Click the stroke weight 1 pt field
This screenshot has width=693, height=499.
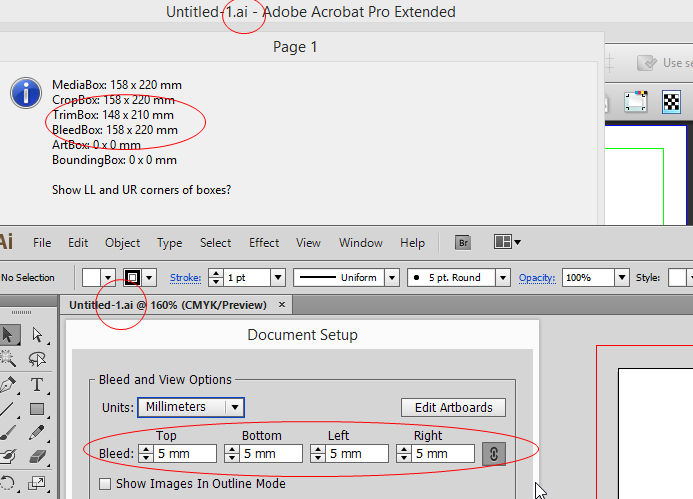point(248,278)
